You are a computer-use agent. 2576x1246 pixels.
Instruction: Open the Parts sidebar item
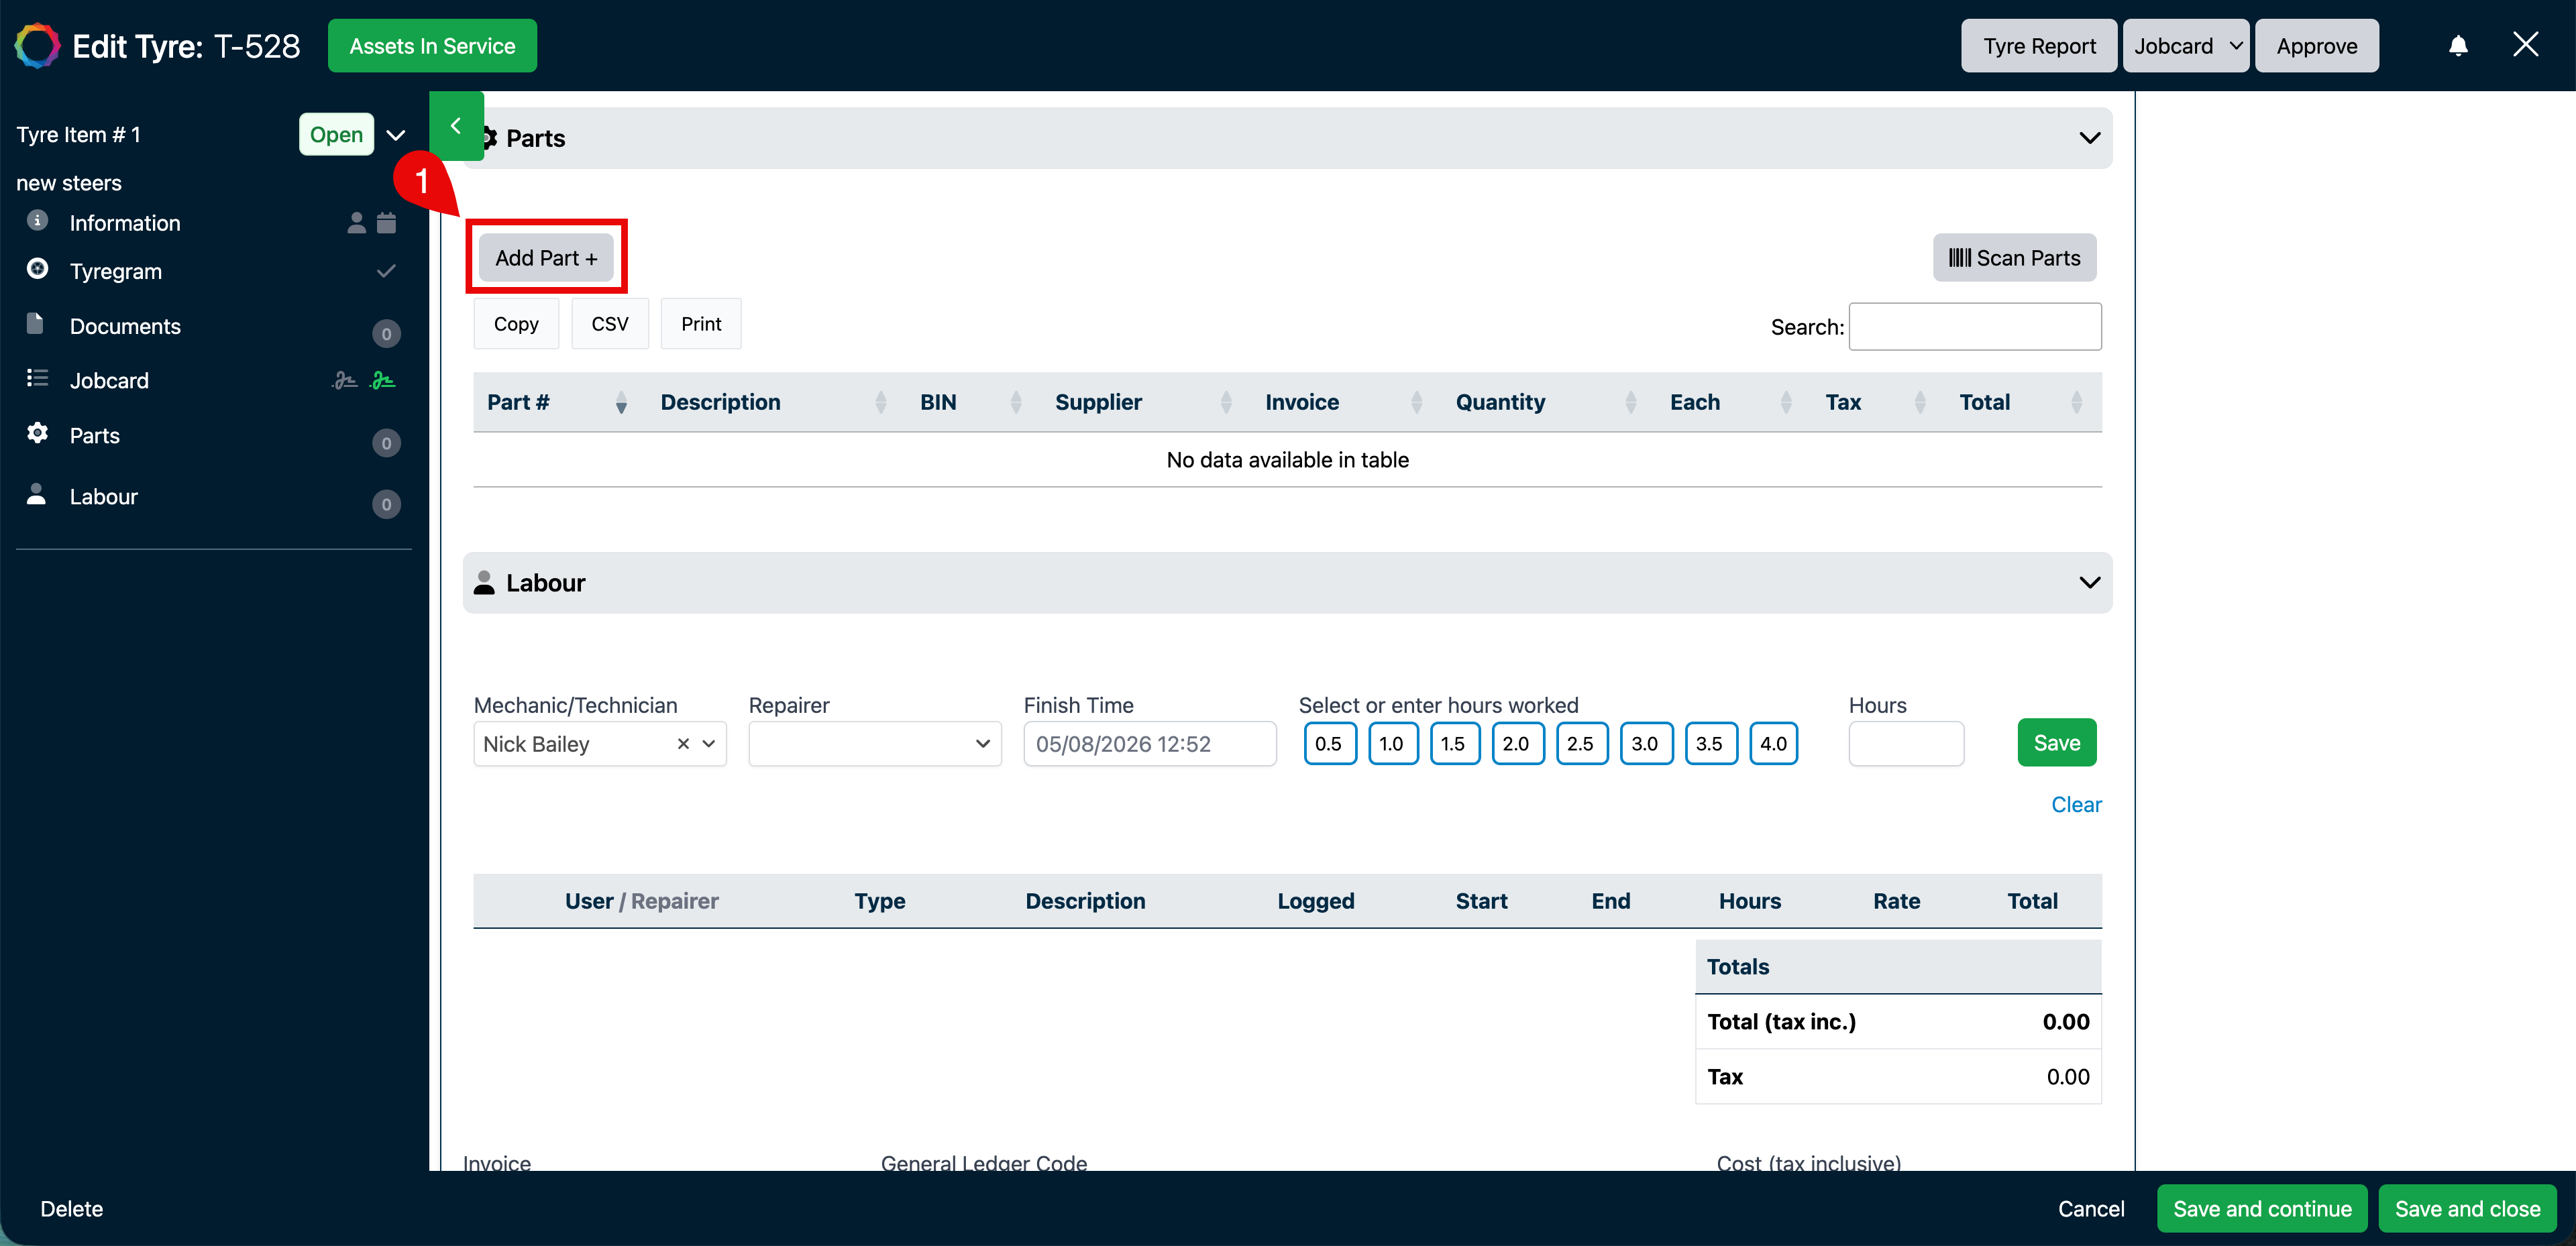(x=95, y=436)
